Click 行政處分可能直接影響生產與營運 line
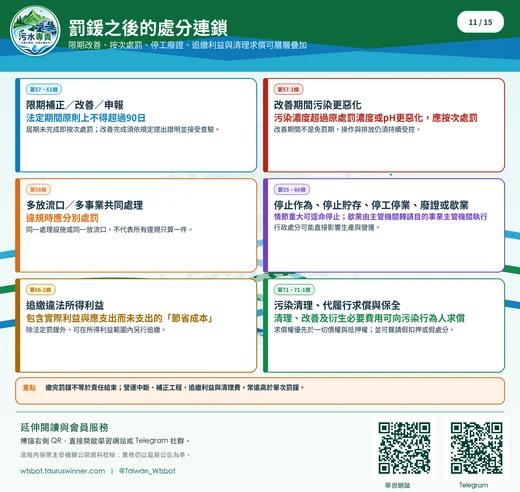 [327, 228]
